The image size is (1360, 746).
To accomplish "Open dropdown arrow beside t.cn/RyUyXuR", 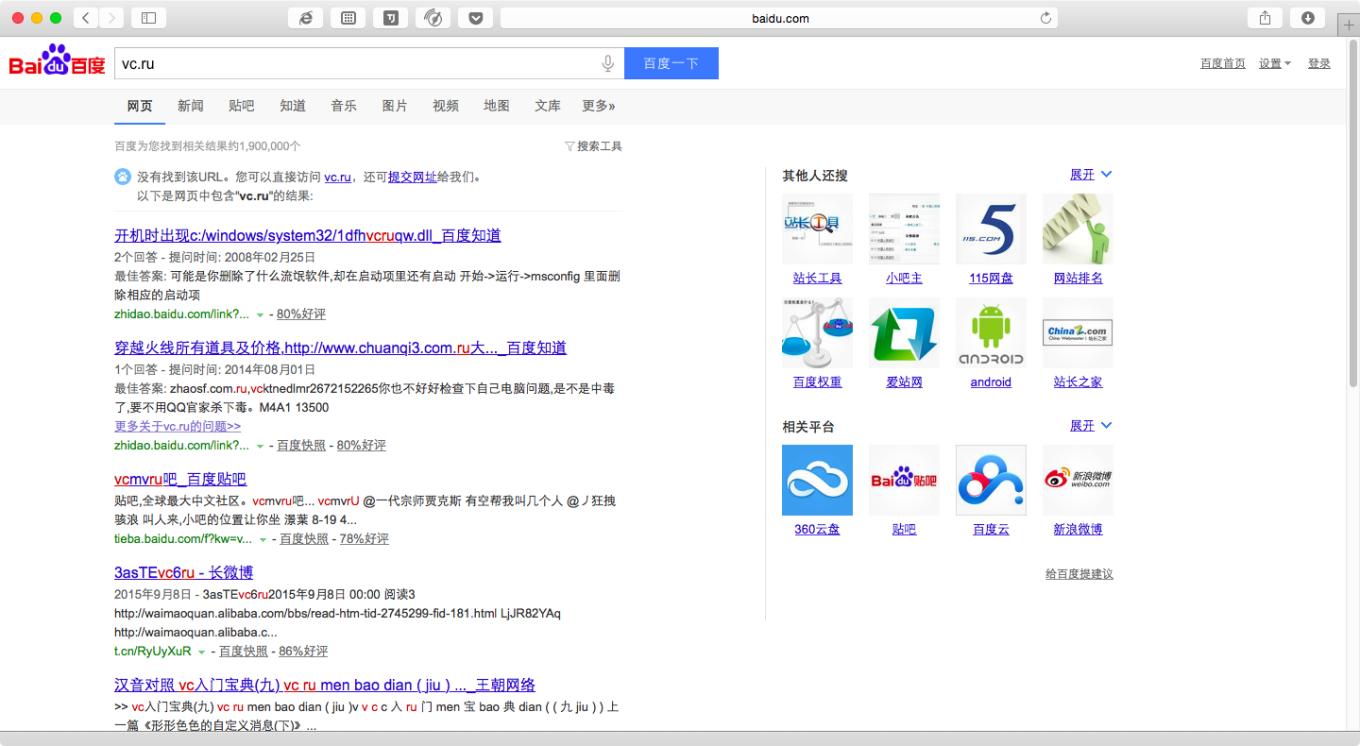I will click(x=202, y=652).
